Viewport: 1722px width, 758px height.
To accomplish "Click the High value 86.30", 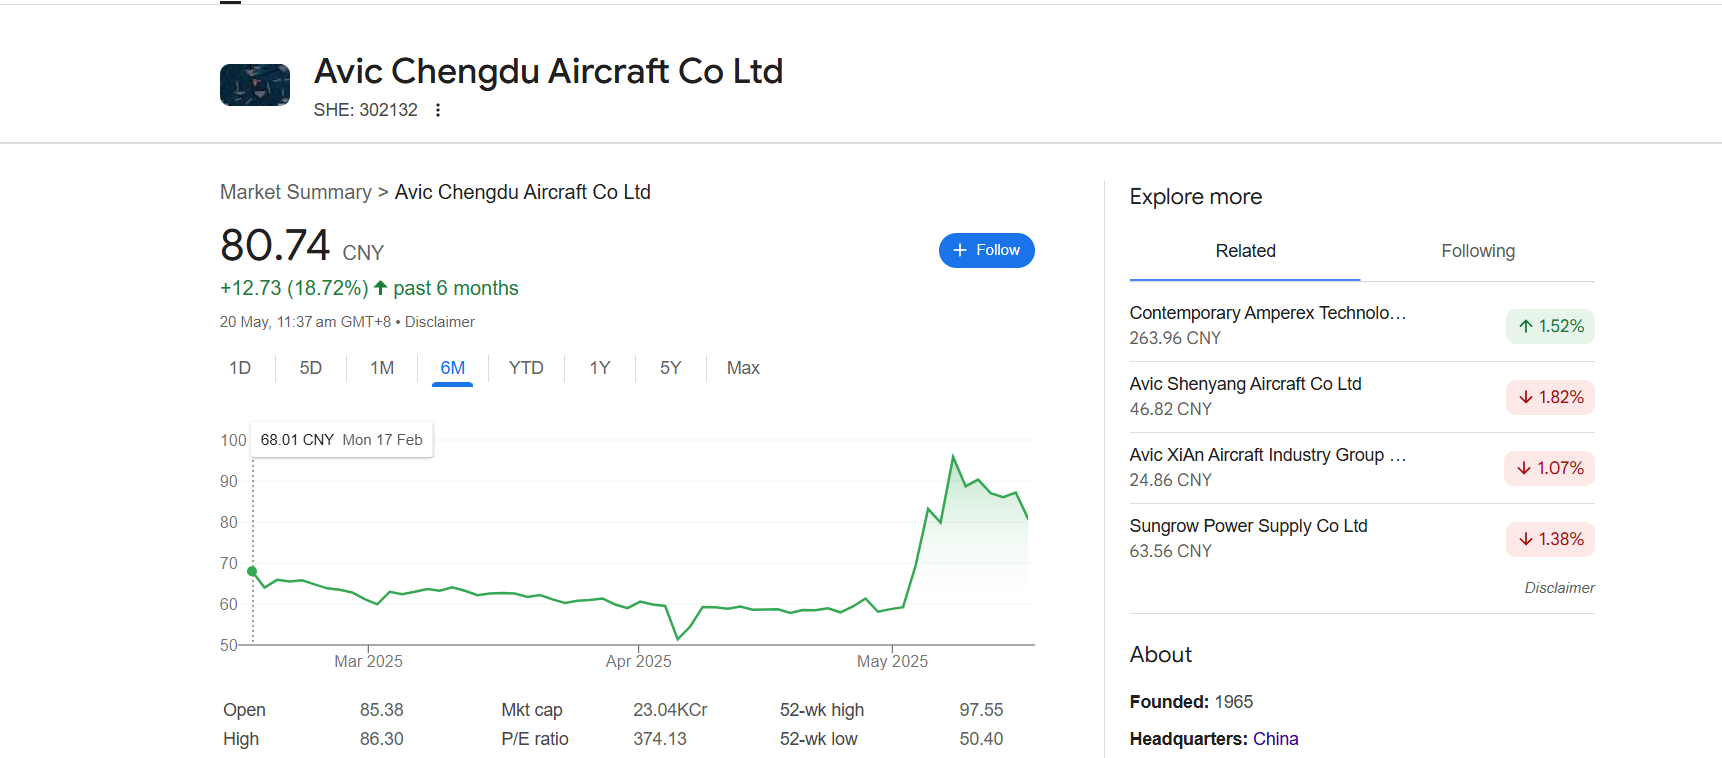I will [382, 739].
